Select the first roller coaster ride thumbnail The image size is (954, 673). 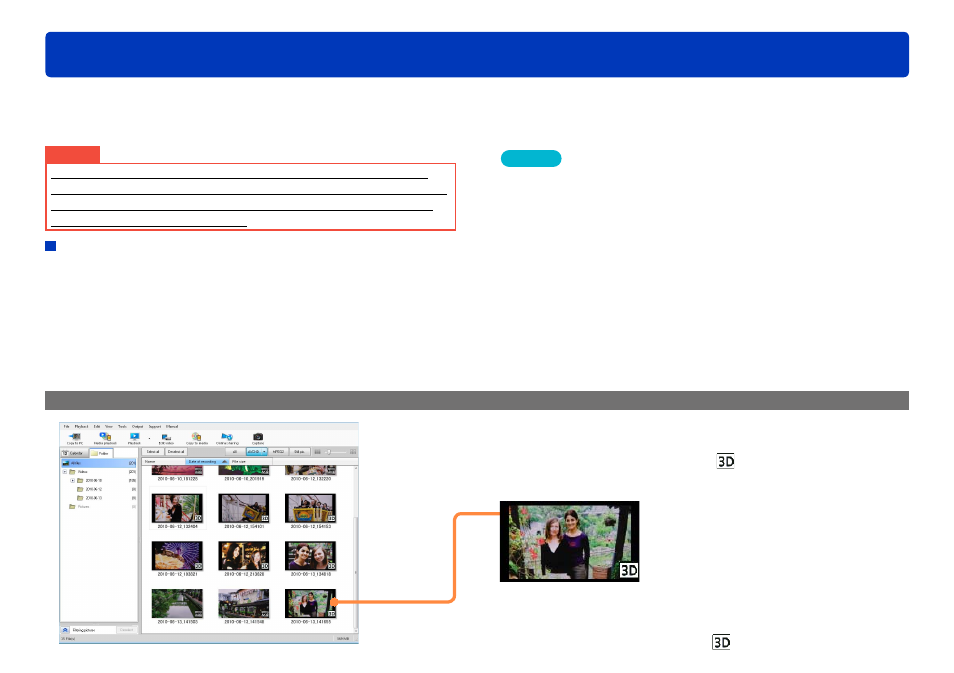tap(243, 508)
